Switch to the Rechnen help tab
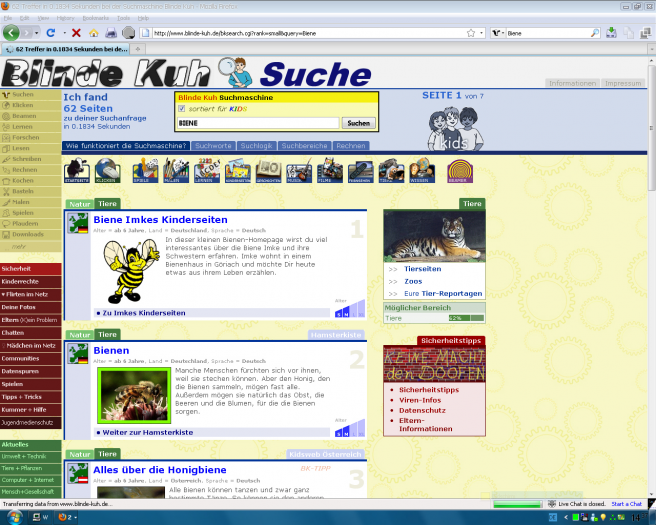The height and width of the screenshot is (525, 656). click(351, 146)
